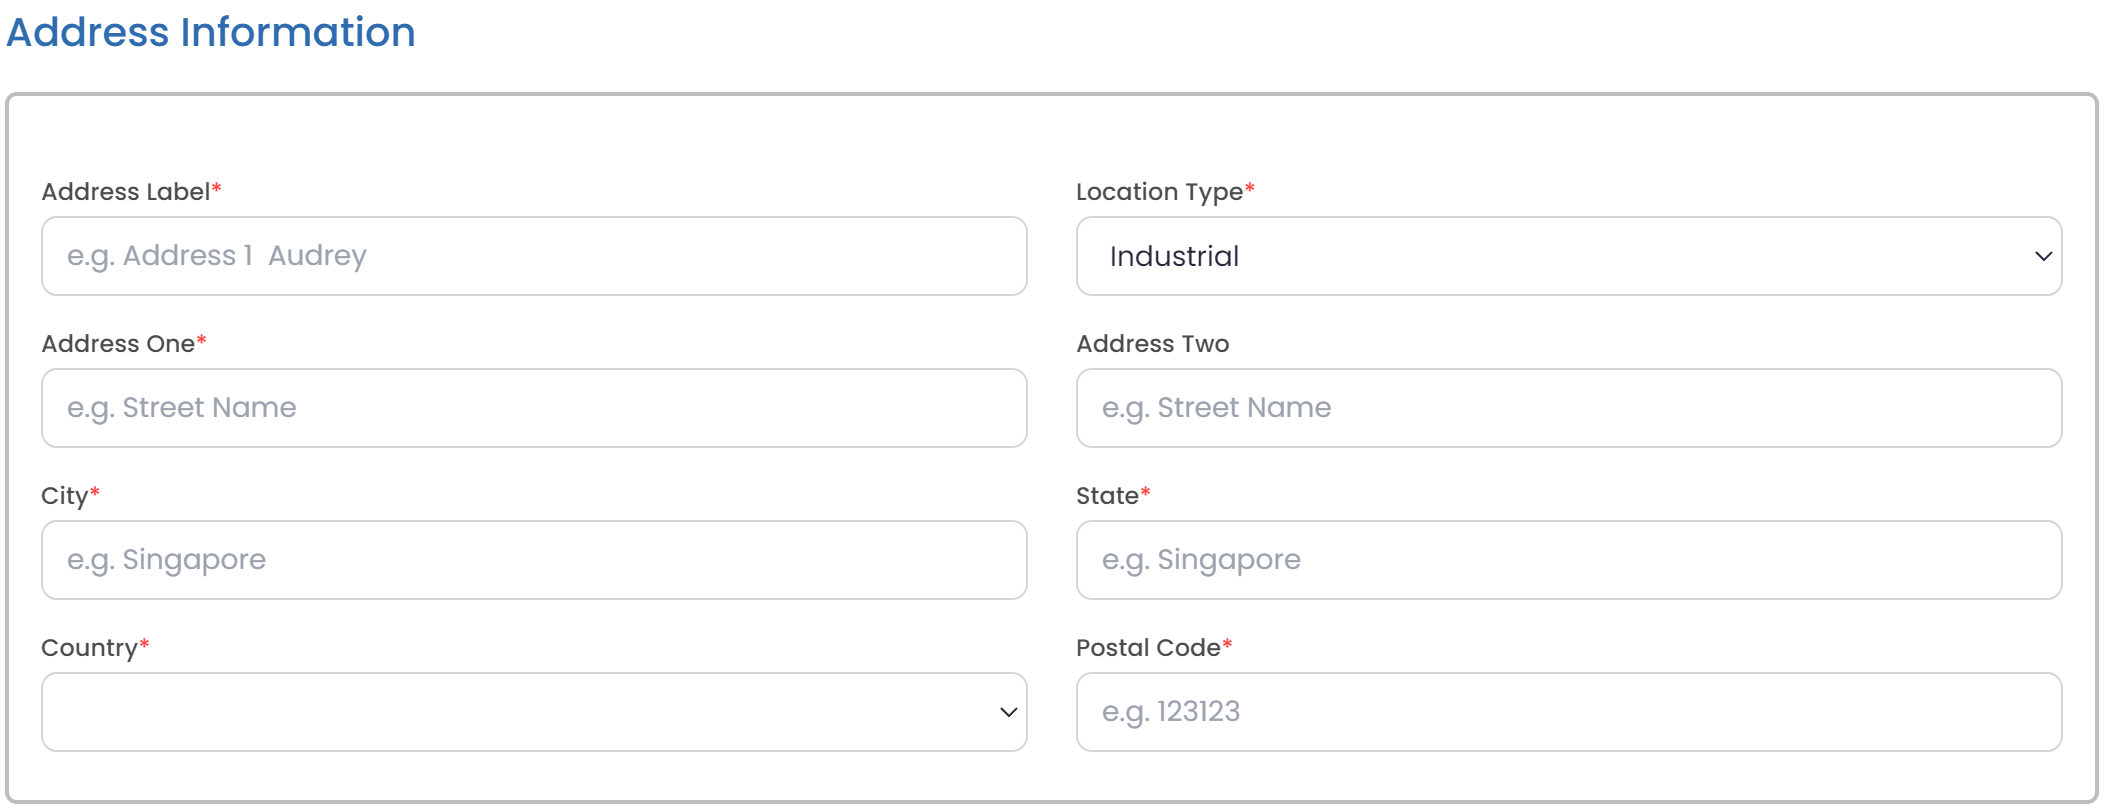Focus the Address One text field
Image resolution: width=2105 pixels, height=808 pixels.
click(x=534, y=408)
